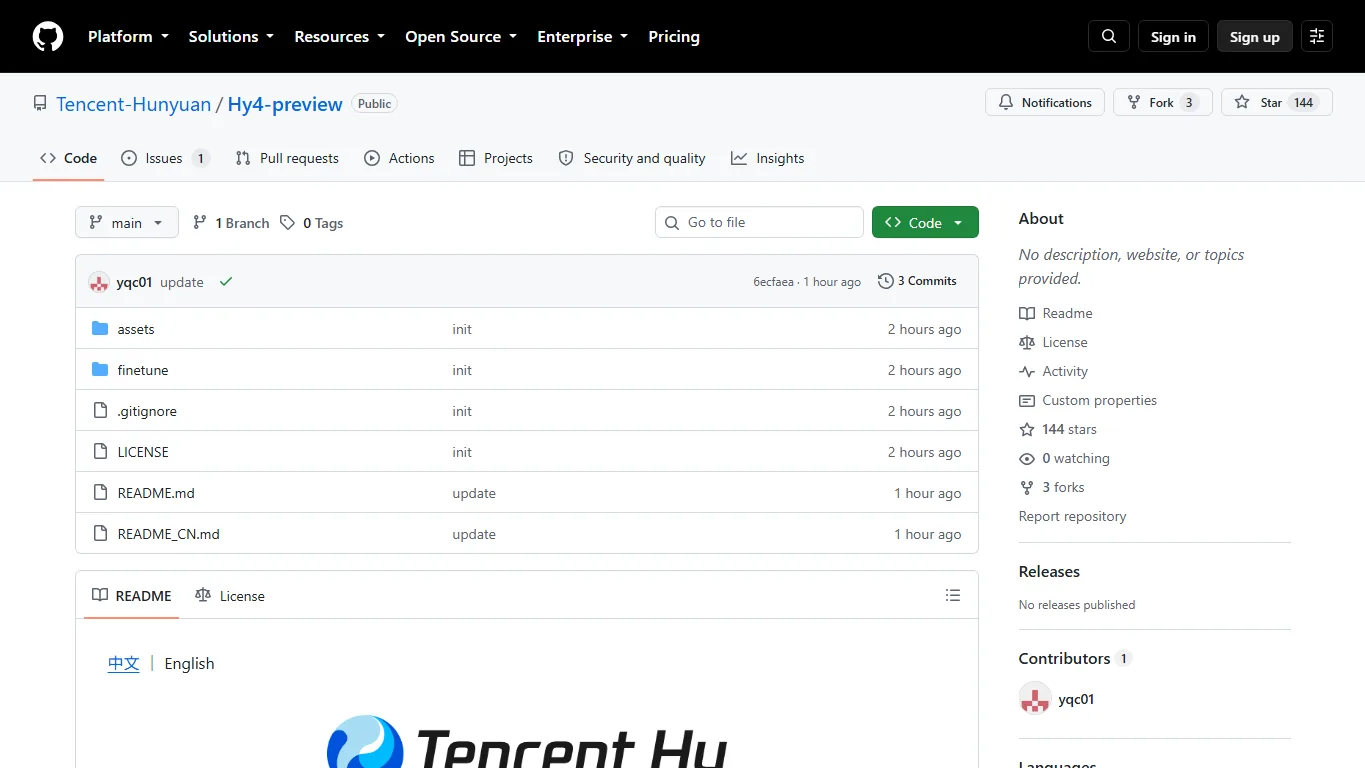The width and height of the screenshot is (1365, 768).
Task: Click the yqc01 author name in commit bar
Action: tap(134, 282)
